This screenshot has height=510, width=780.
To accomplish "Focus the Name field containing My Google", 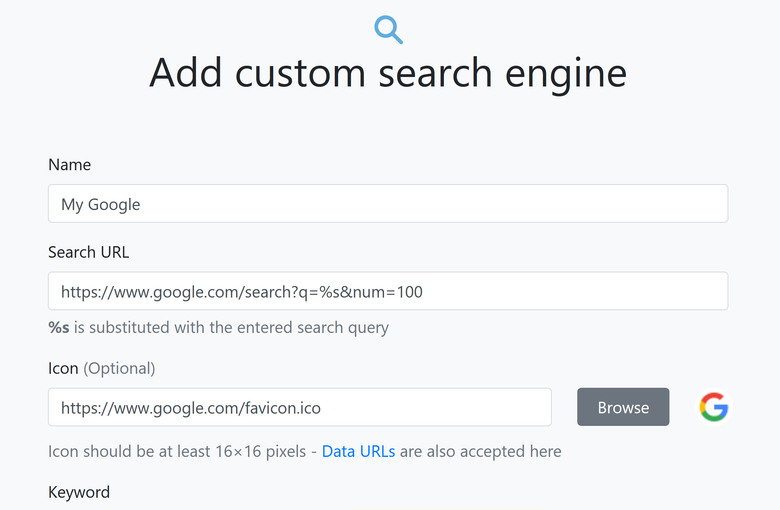I will click(387, 204).
